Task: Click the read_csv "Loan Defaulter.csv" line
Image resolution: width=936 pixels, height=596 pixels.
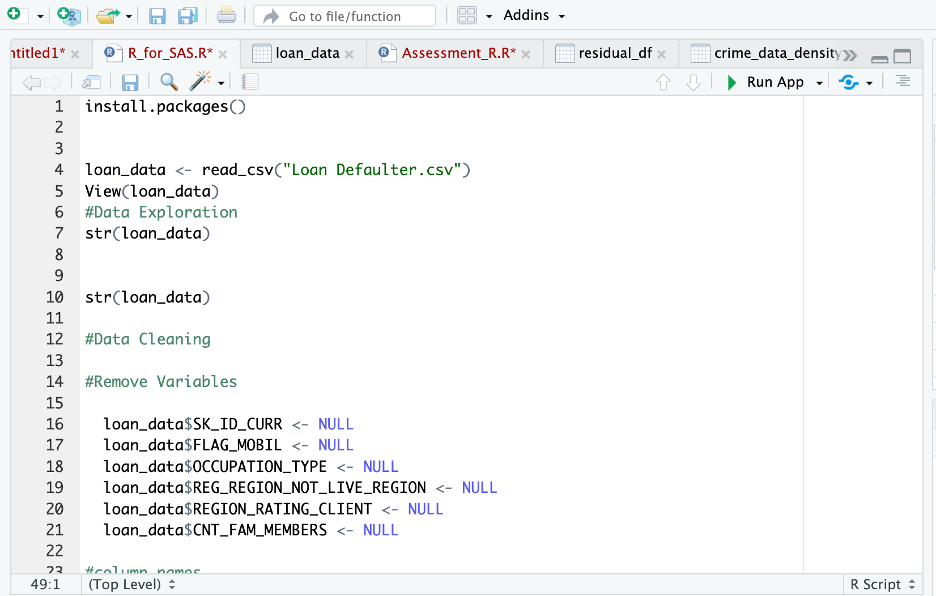Action: [278, 170]
